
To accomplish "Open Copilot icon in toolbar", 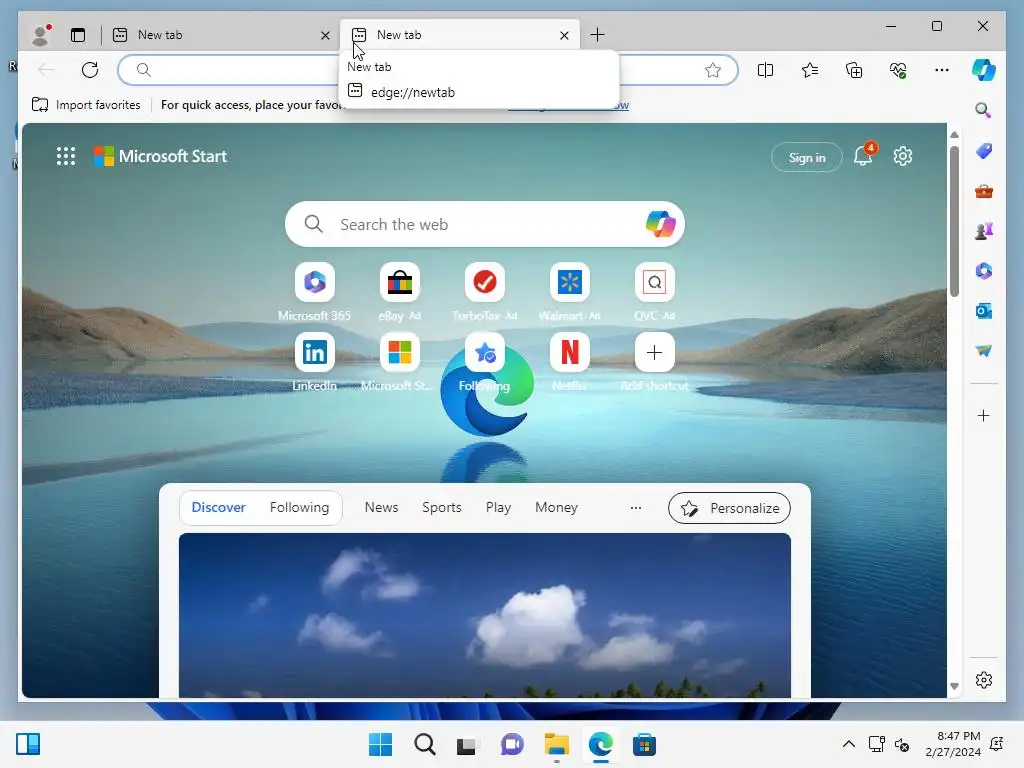I will [x=984, y=70].
